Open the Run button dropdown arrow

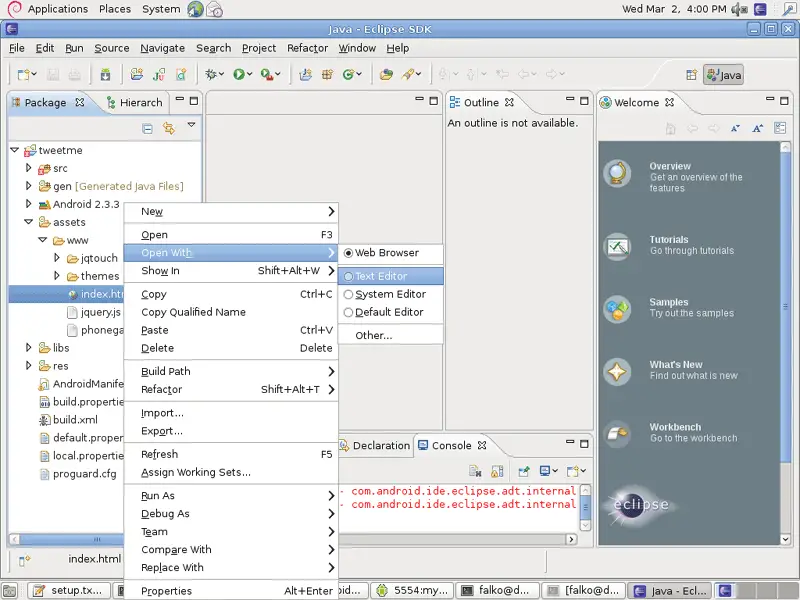pos(249,74)
